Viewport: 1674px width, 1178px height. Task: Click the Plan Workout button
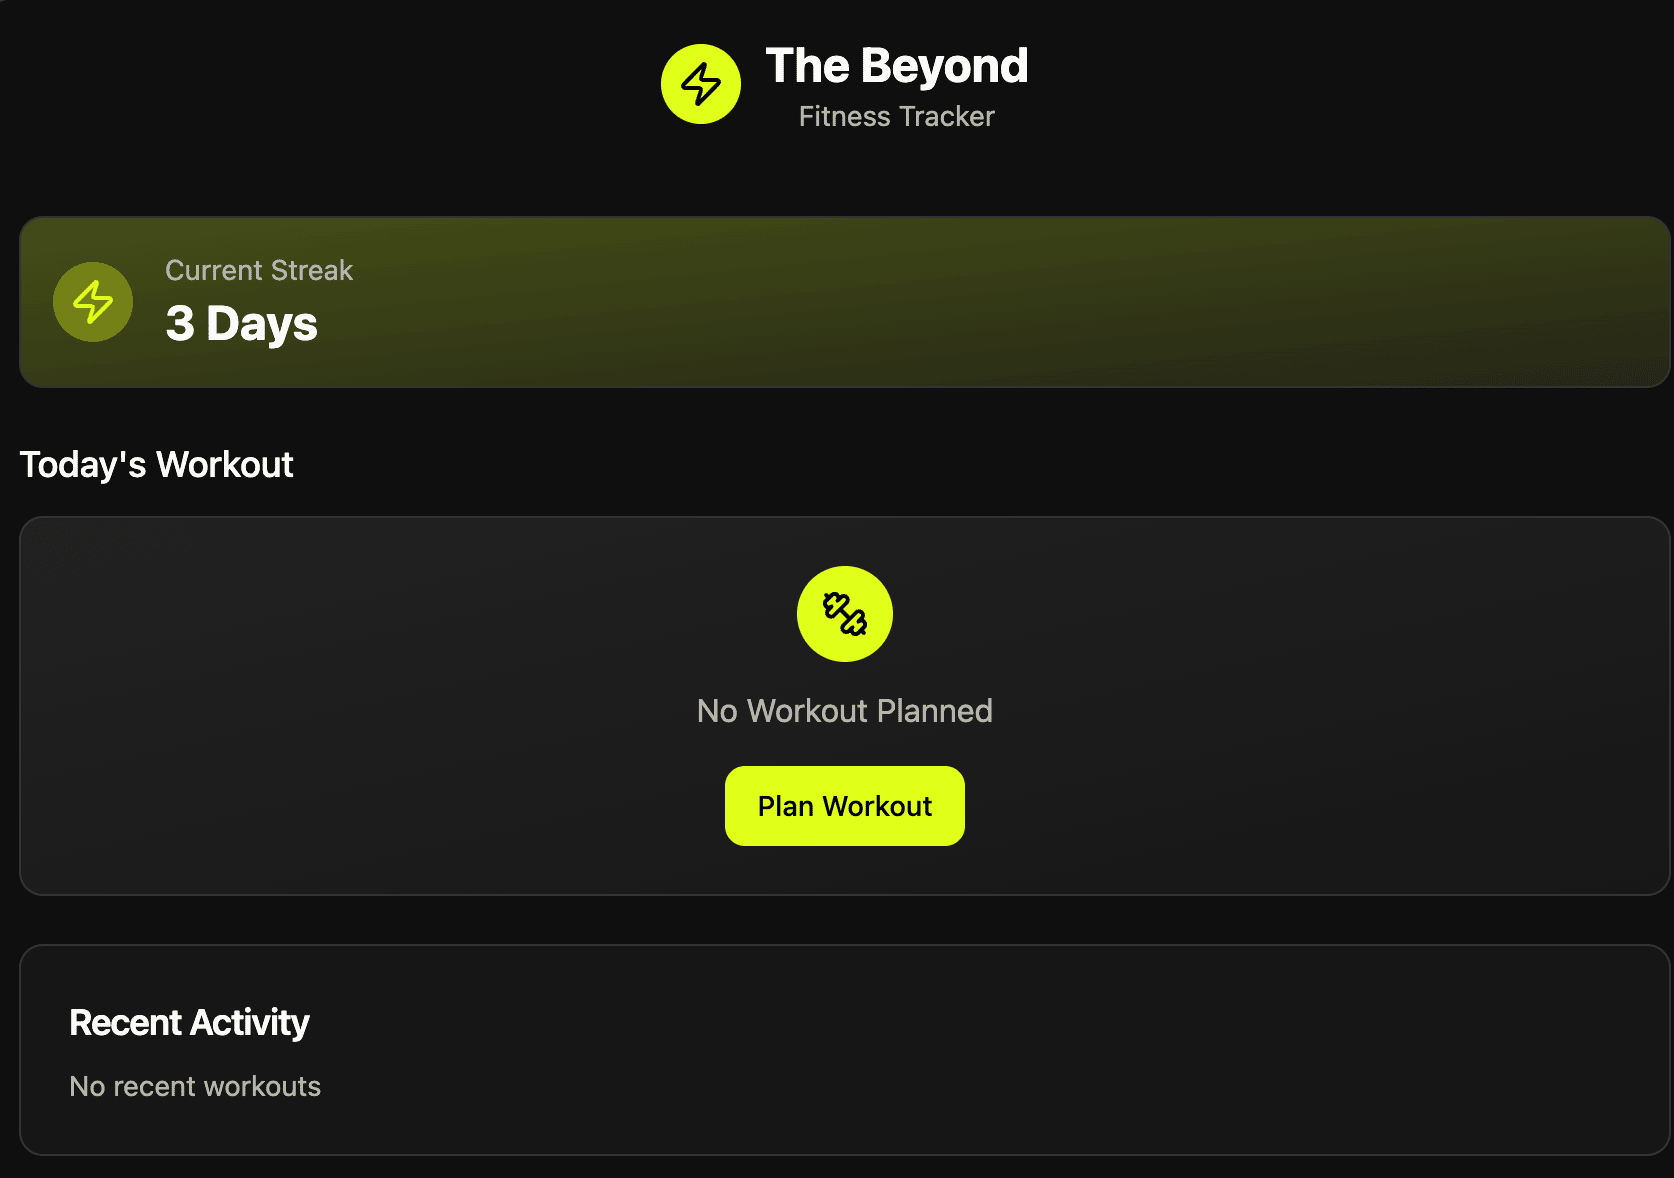point(845,806)
